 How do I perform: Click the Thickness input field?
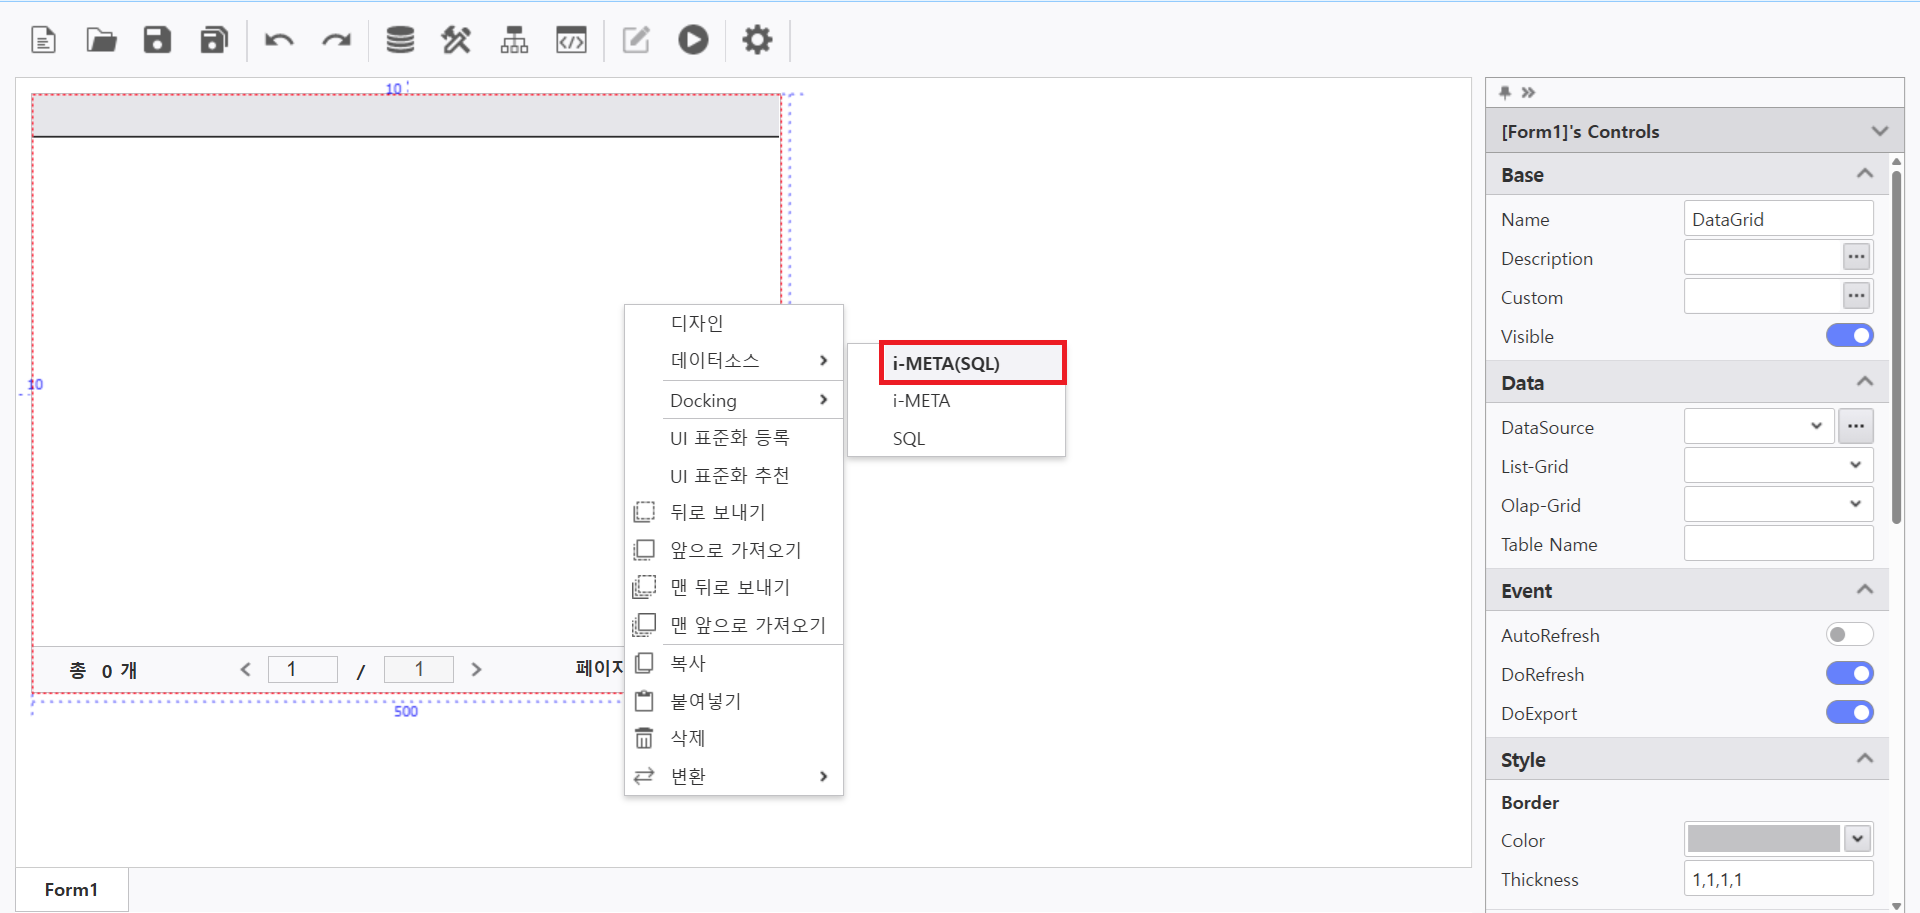click(x=1778, y=878)
